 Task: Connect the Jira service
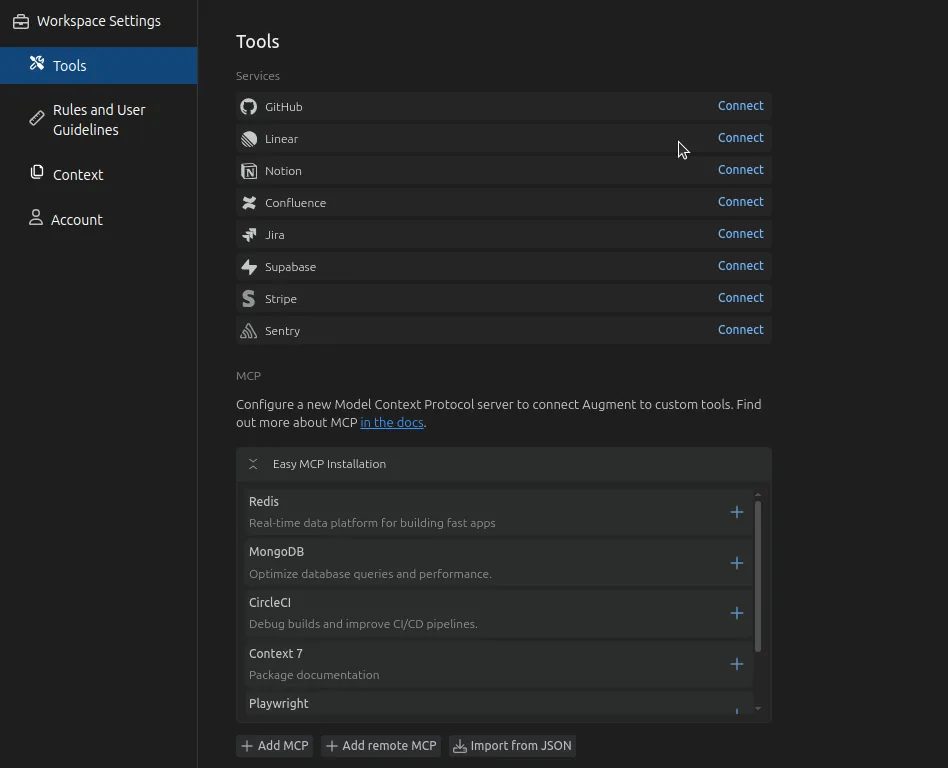(x=741, y=234)
